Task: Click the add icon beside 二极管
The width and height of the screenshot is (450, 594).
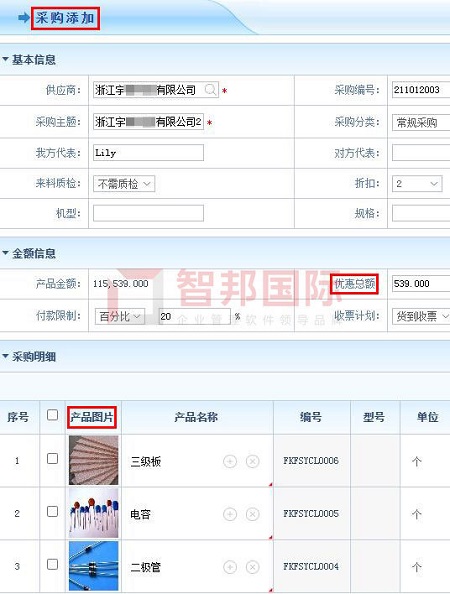Action: pyautogui.click(x=230, y=567)
